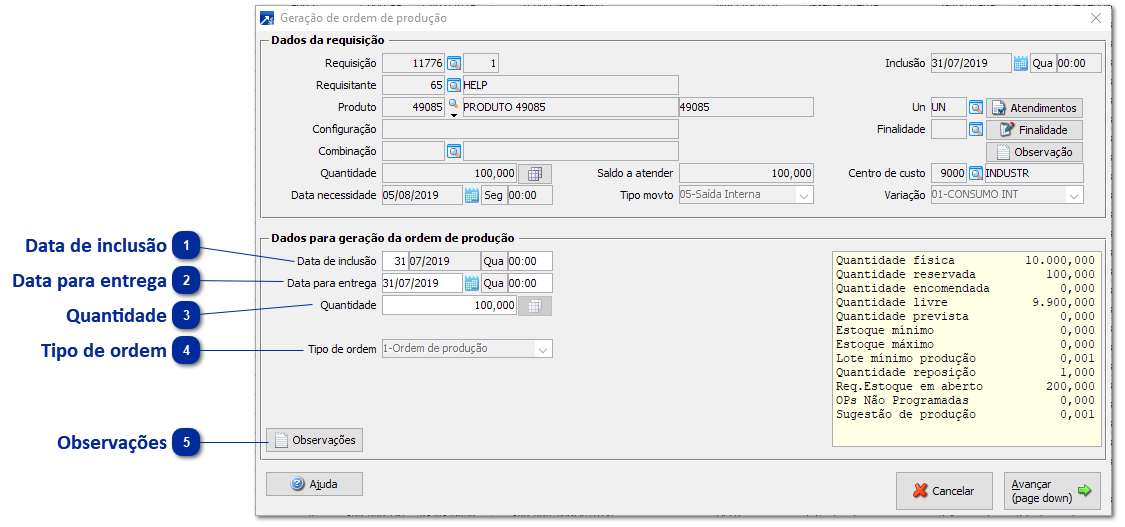Click the app icon in the title bar
Image resolution: width=1125 pixels, height=527 pixels.
tap(267, 18)
